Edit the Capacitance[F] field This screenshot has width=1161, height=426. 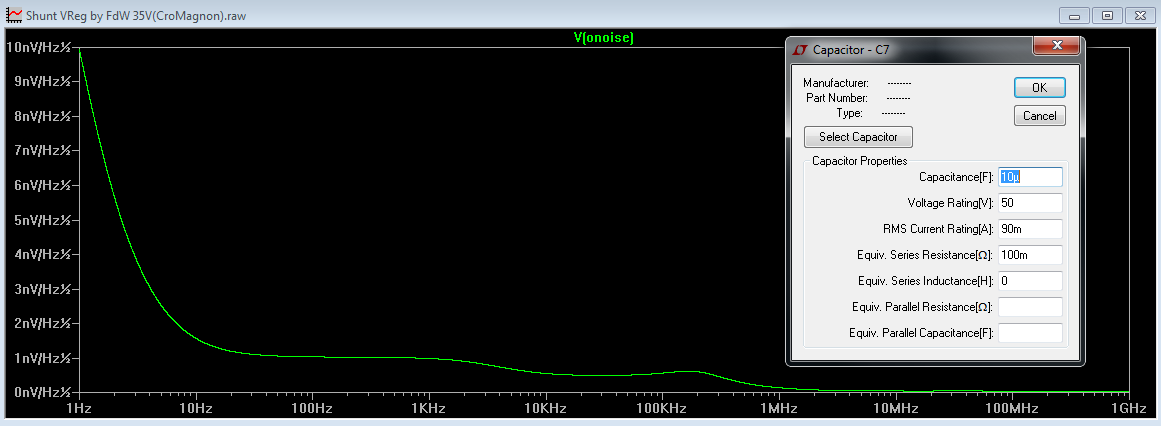(1030, 177)
